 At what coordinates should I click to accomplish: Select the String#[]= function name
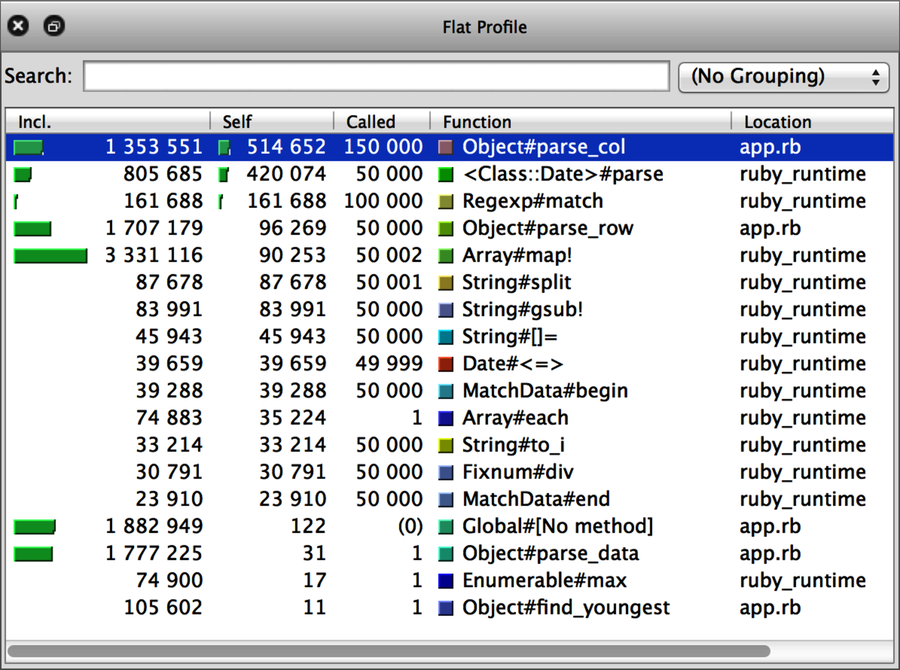point(510,336)
